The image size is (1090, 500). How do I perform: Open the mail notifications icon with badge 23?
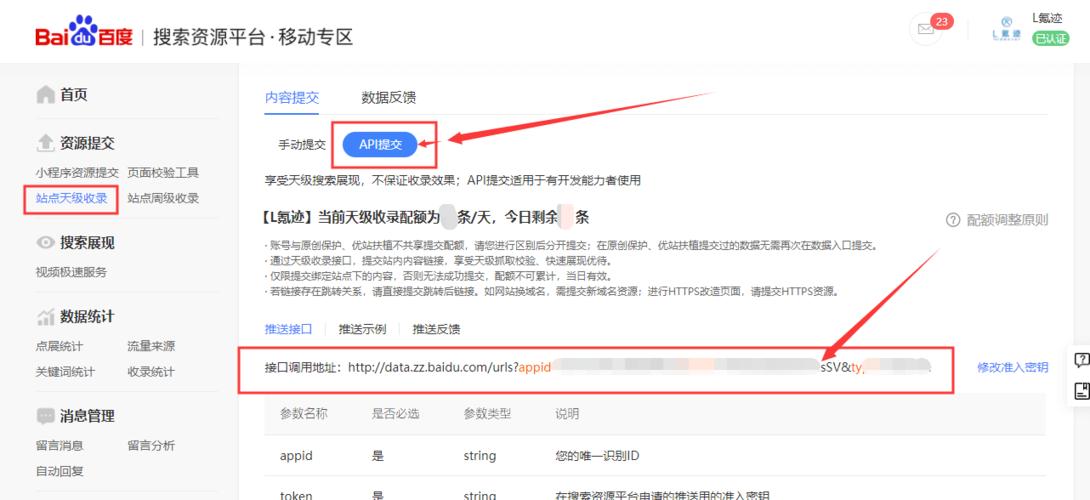point(925,29)
